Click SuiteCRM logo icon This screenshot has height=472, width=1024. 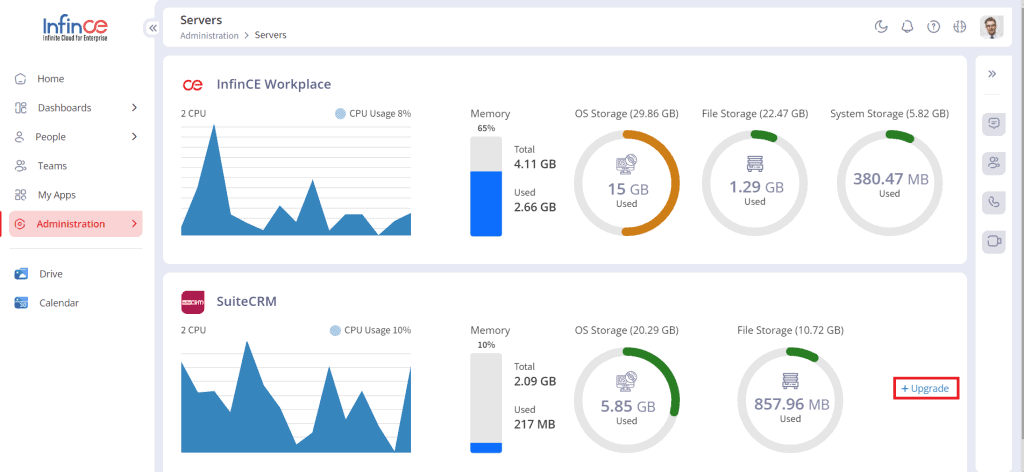click(193, 302)
